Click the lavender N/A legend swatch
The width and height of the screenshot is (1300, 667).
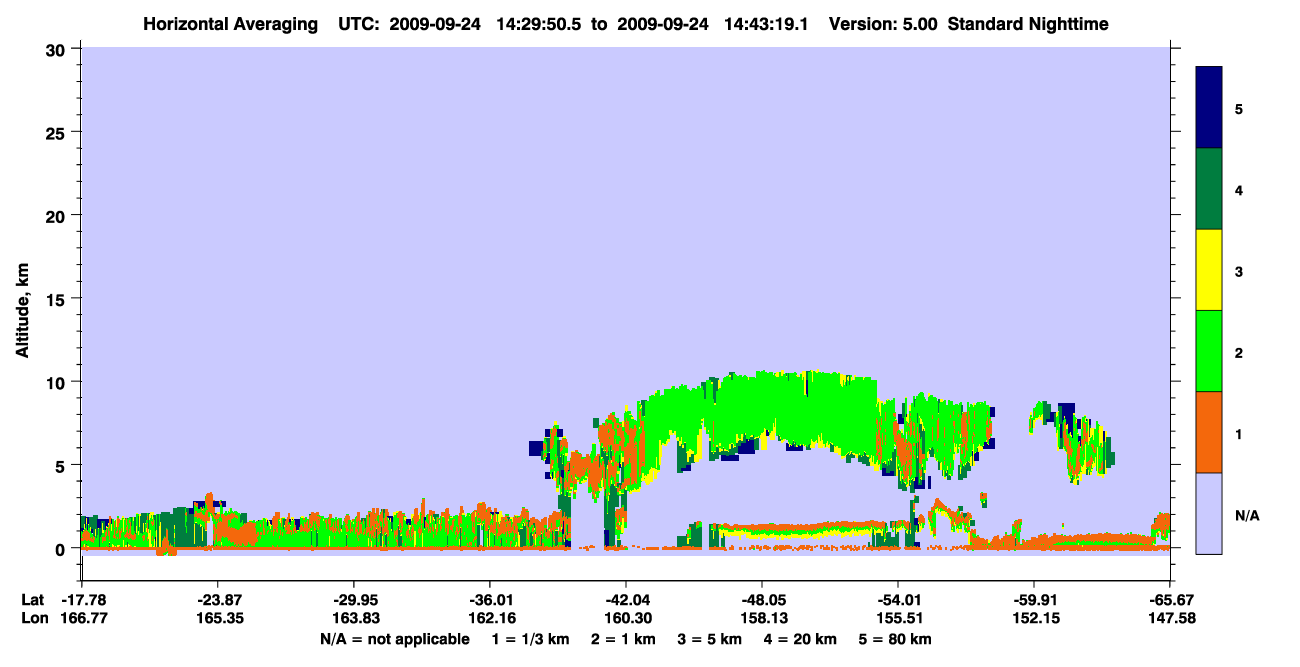coord(1209,513)
